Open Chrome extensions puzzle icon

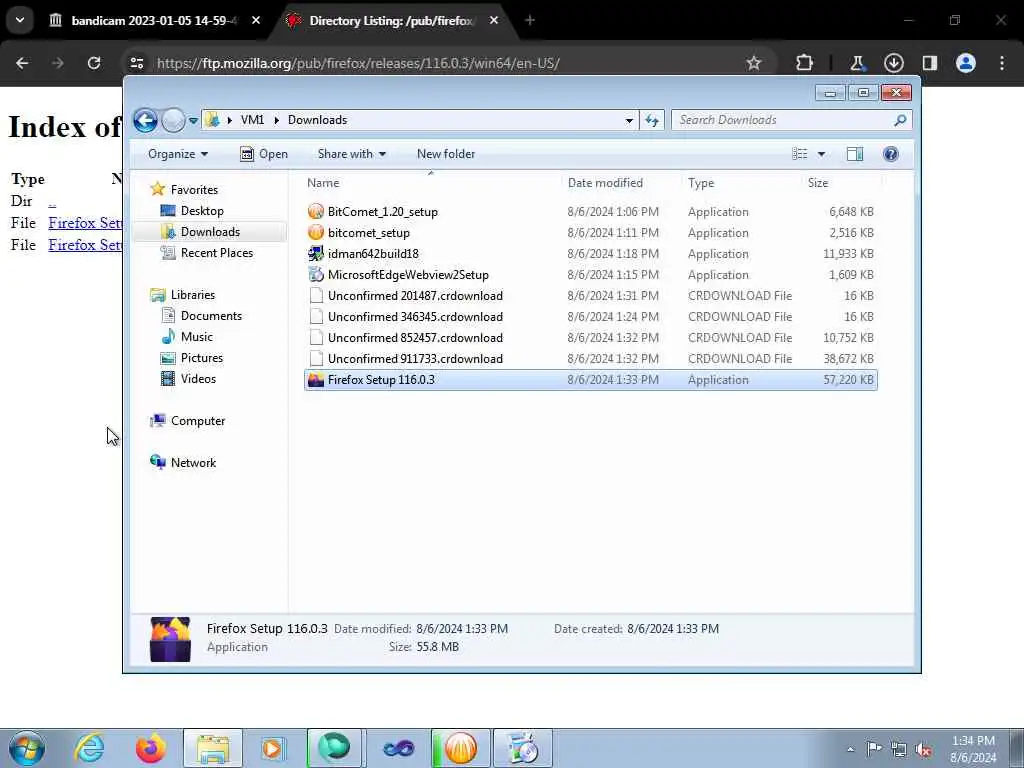tap(805, 63)
